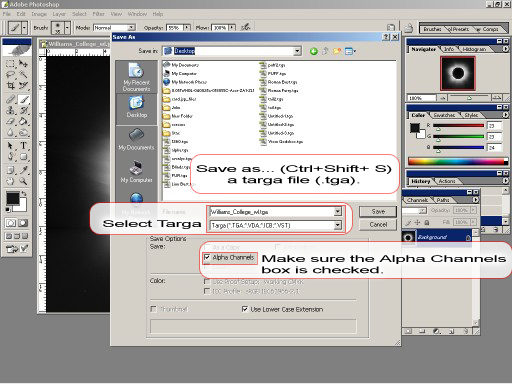Select the Lasso tool
Viewport: 512px width, 384px height.
pyautogui.click(x=10, y=75)
